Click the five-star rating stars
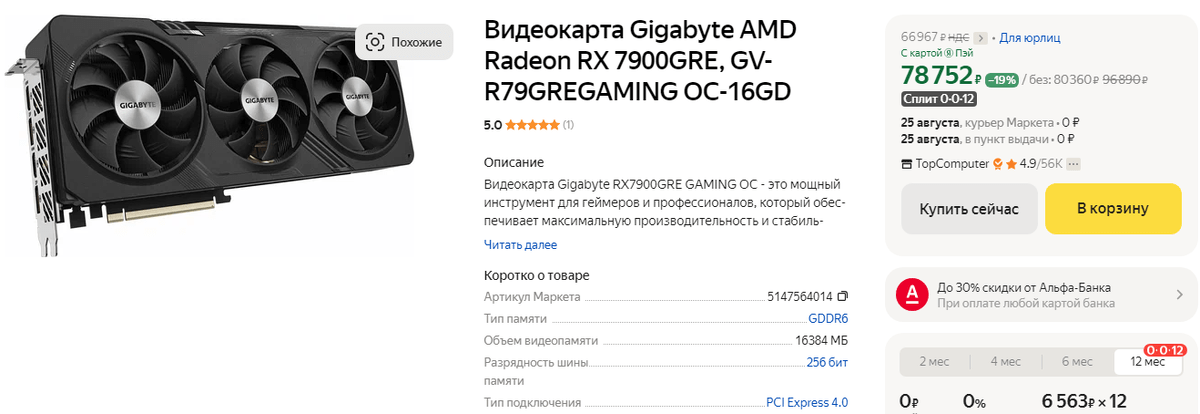1200x414 pixels. pyautogui.click(x=531, y=125)
